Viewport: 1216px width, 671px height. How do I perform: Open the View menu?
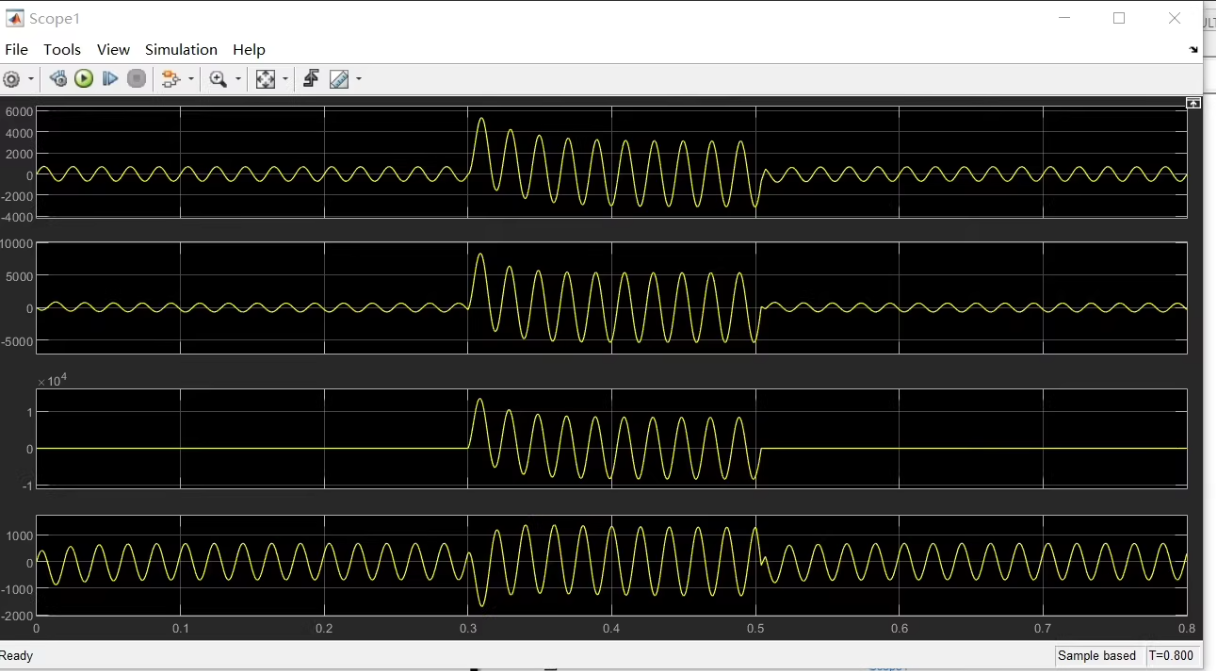(113, 49)
